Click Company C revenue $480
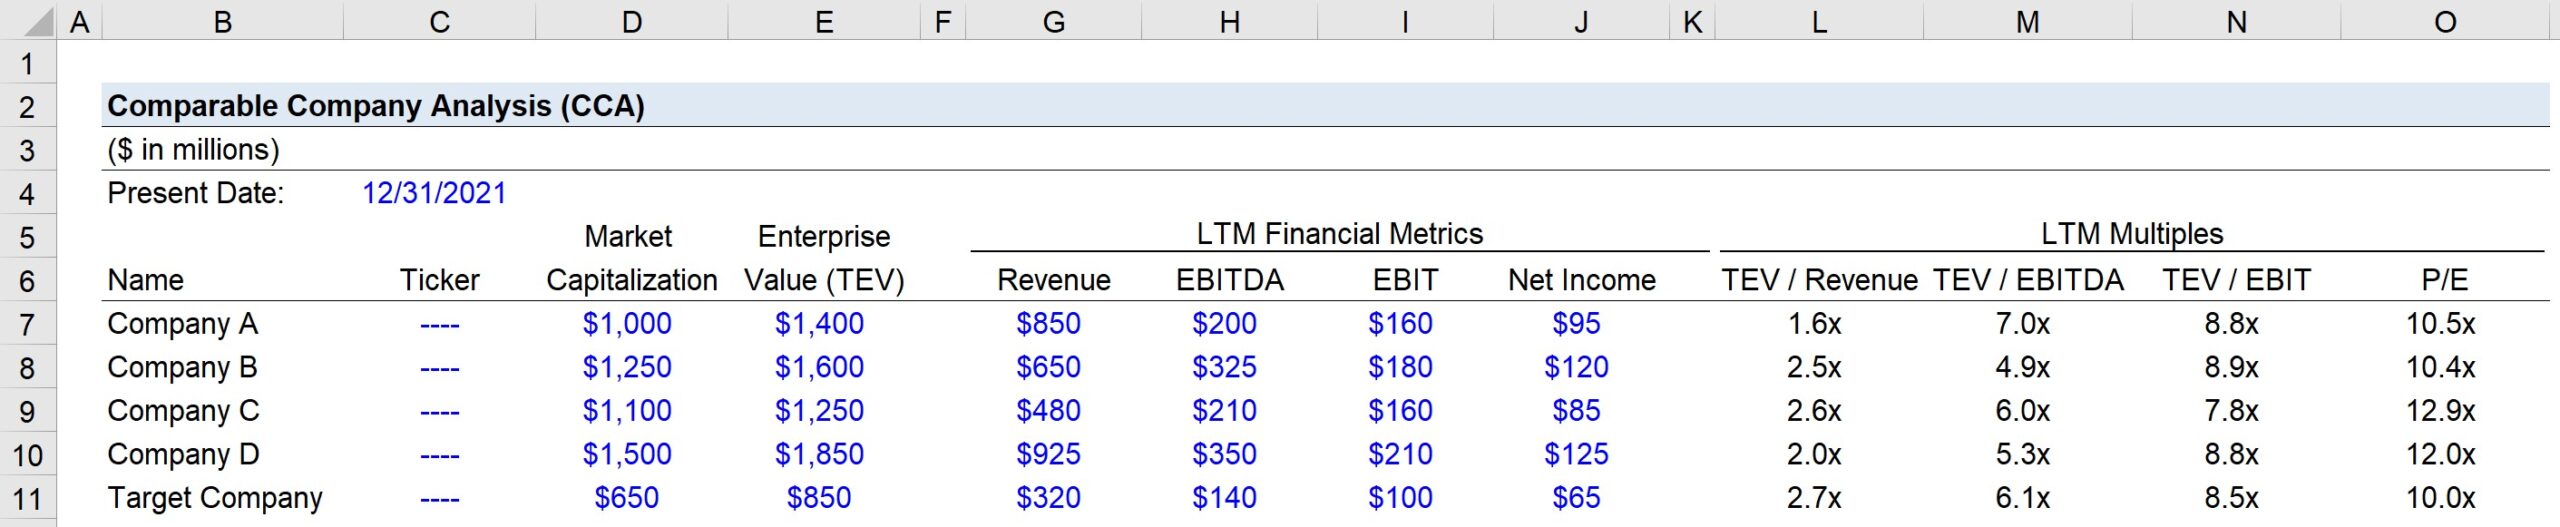This screenshot has height=527, width=2560. [1049, 411]
